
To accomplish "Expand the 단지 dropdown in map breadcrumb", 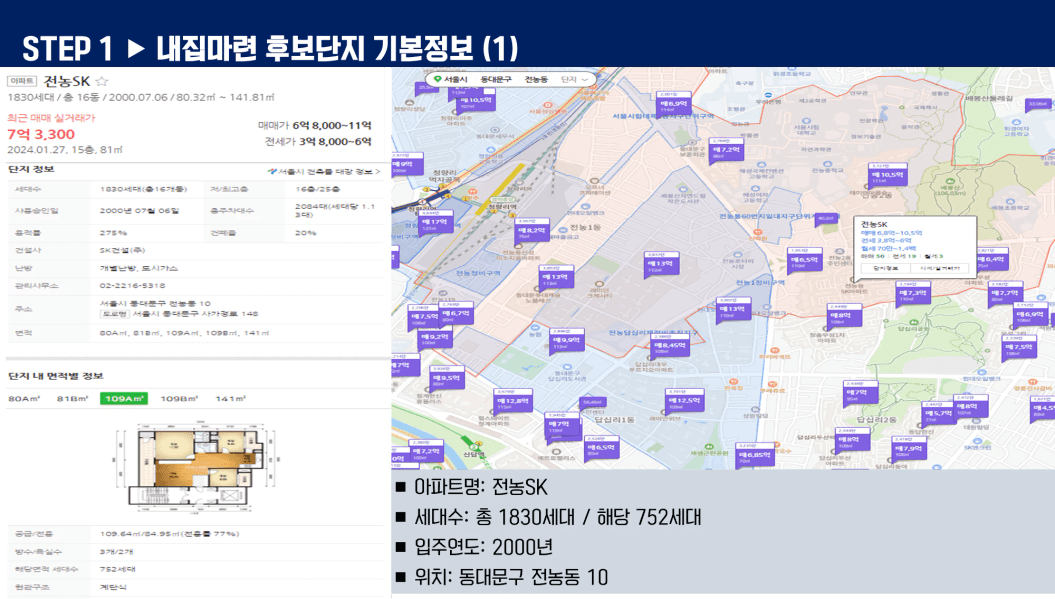I will [x=575, y=79].
